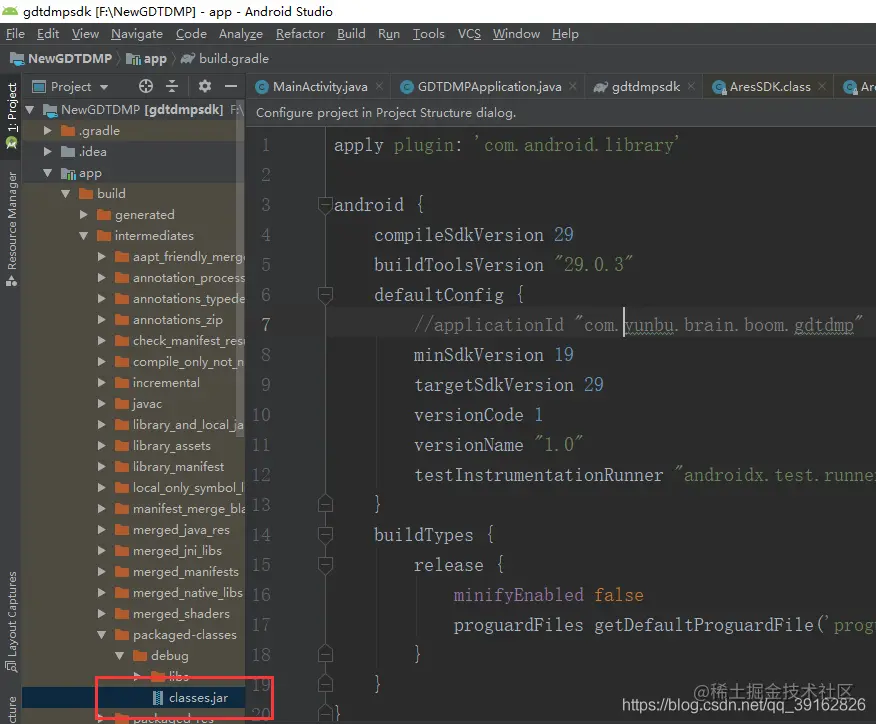876x724 pixels.
Task: Close the gdtdmpsdk tab
Action: tap(692, 86)
